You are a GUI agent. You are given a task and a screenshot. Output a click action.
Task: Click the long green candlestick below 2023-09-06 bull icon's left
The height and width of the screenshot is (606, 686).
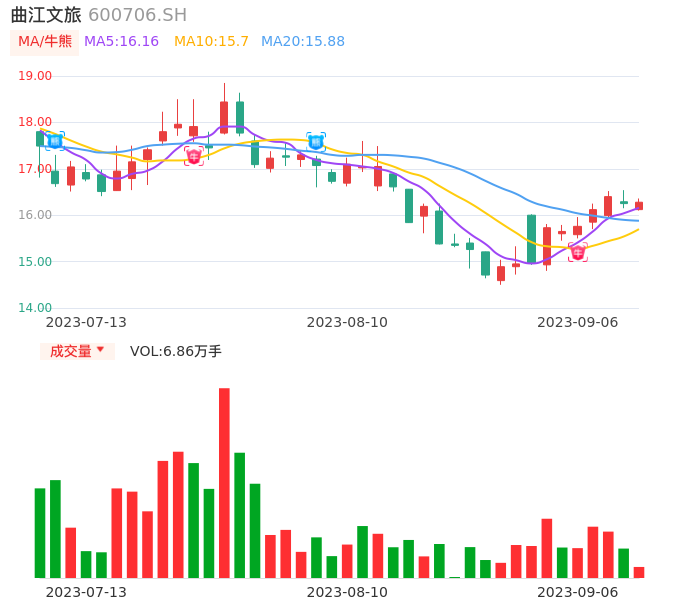coord(531,239)
